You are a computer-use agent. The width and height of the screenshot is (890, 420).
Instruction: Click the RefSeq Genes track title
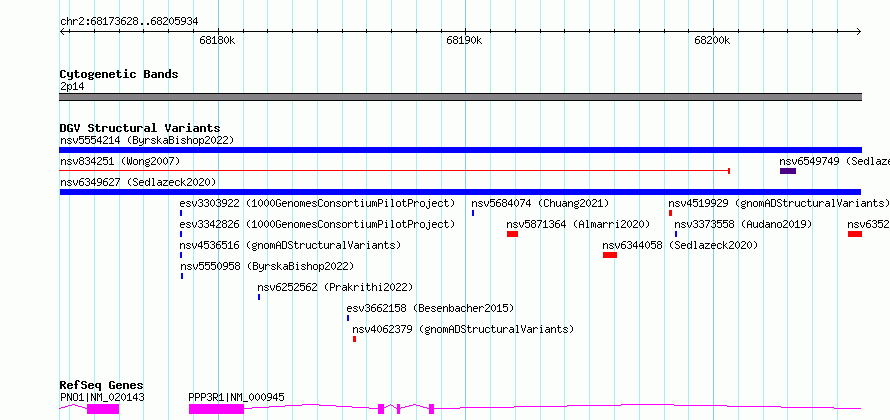[x=102, y=385]
